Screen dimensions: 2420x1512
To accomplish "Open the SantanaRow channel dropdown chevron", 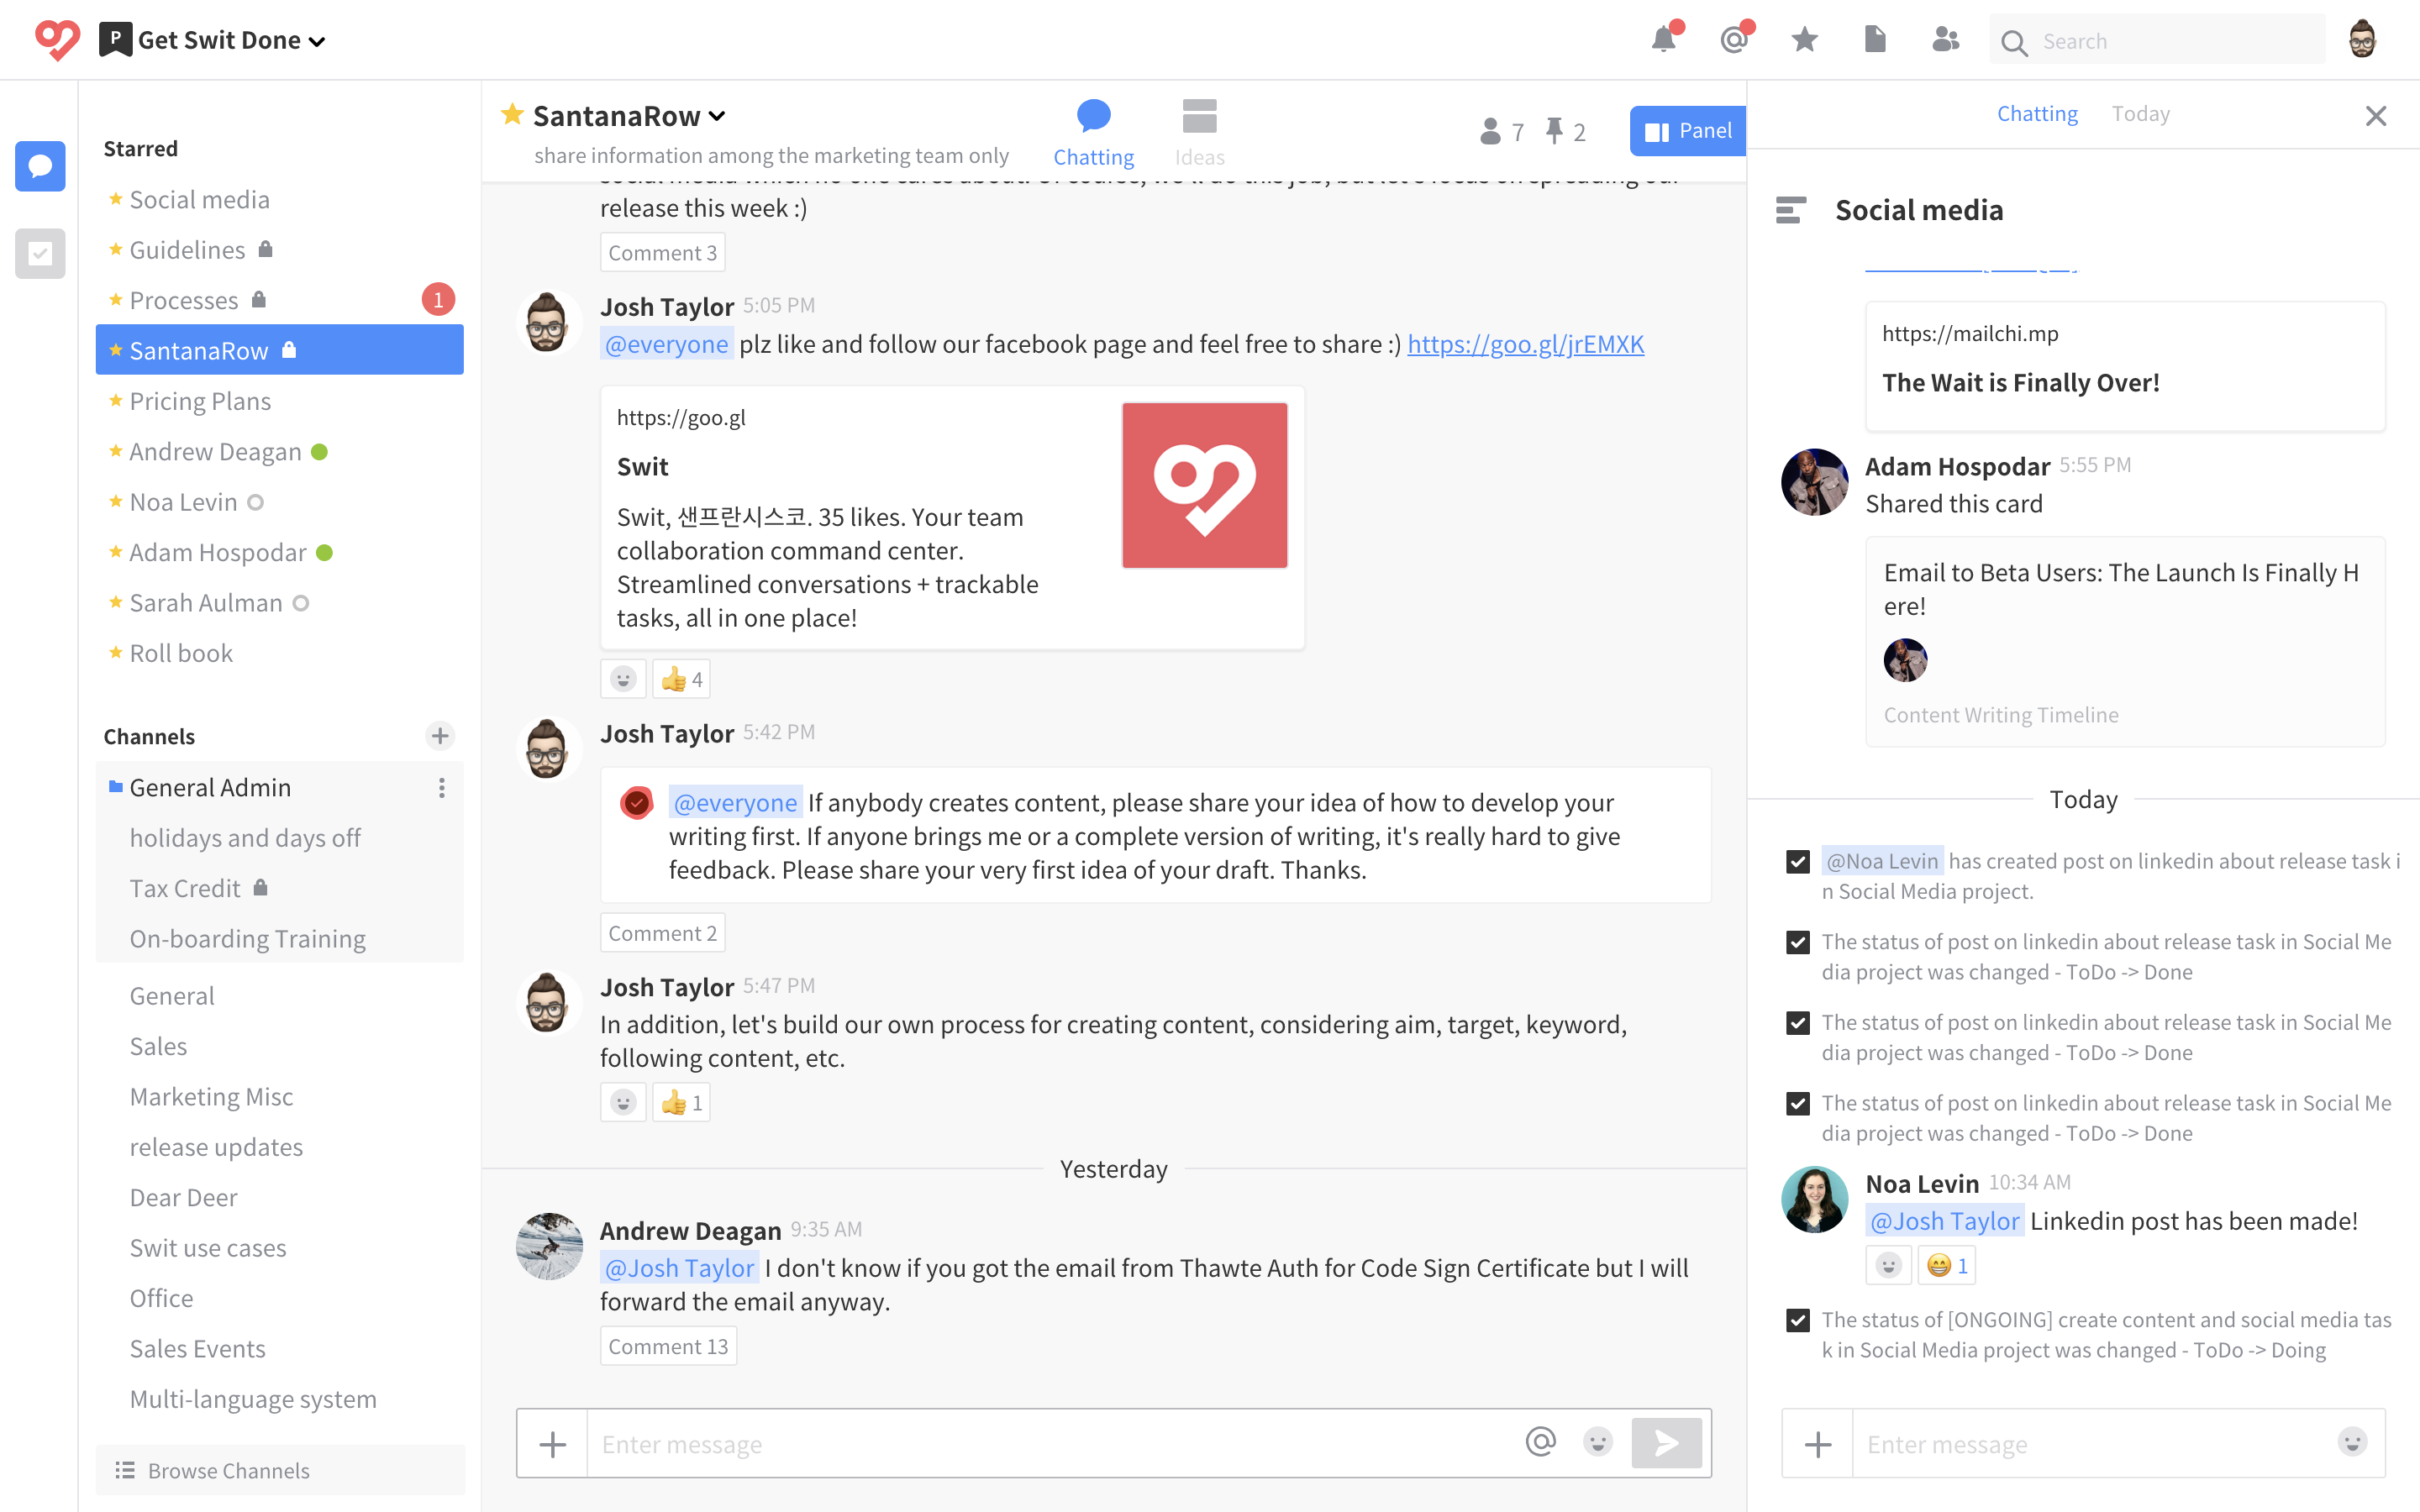I will [717, 116].
